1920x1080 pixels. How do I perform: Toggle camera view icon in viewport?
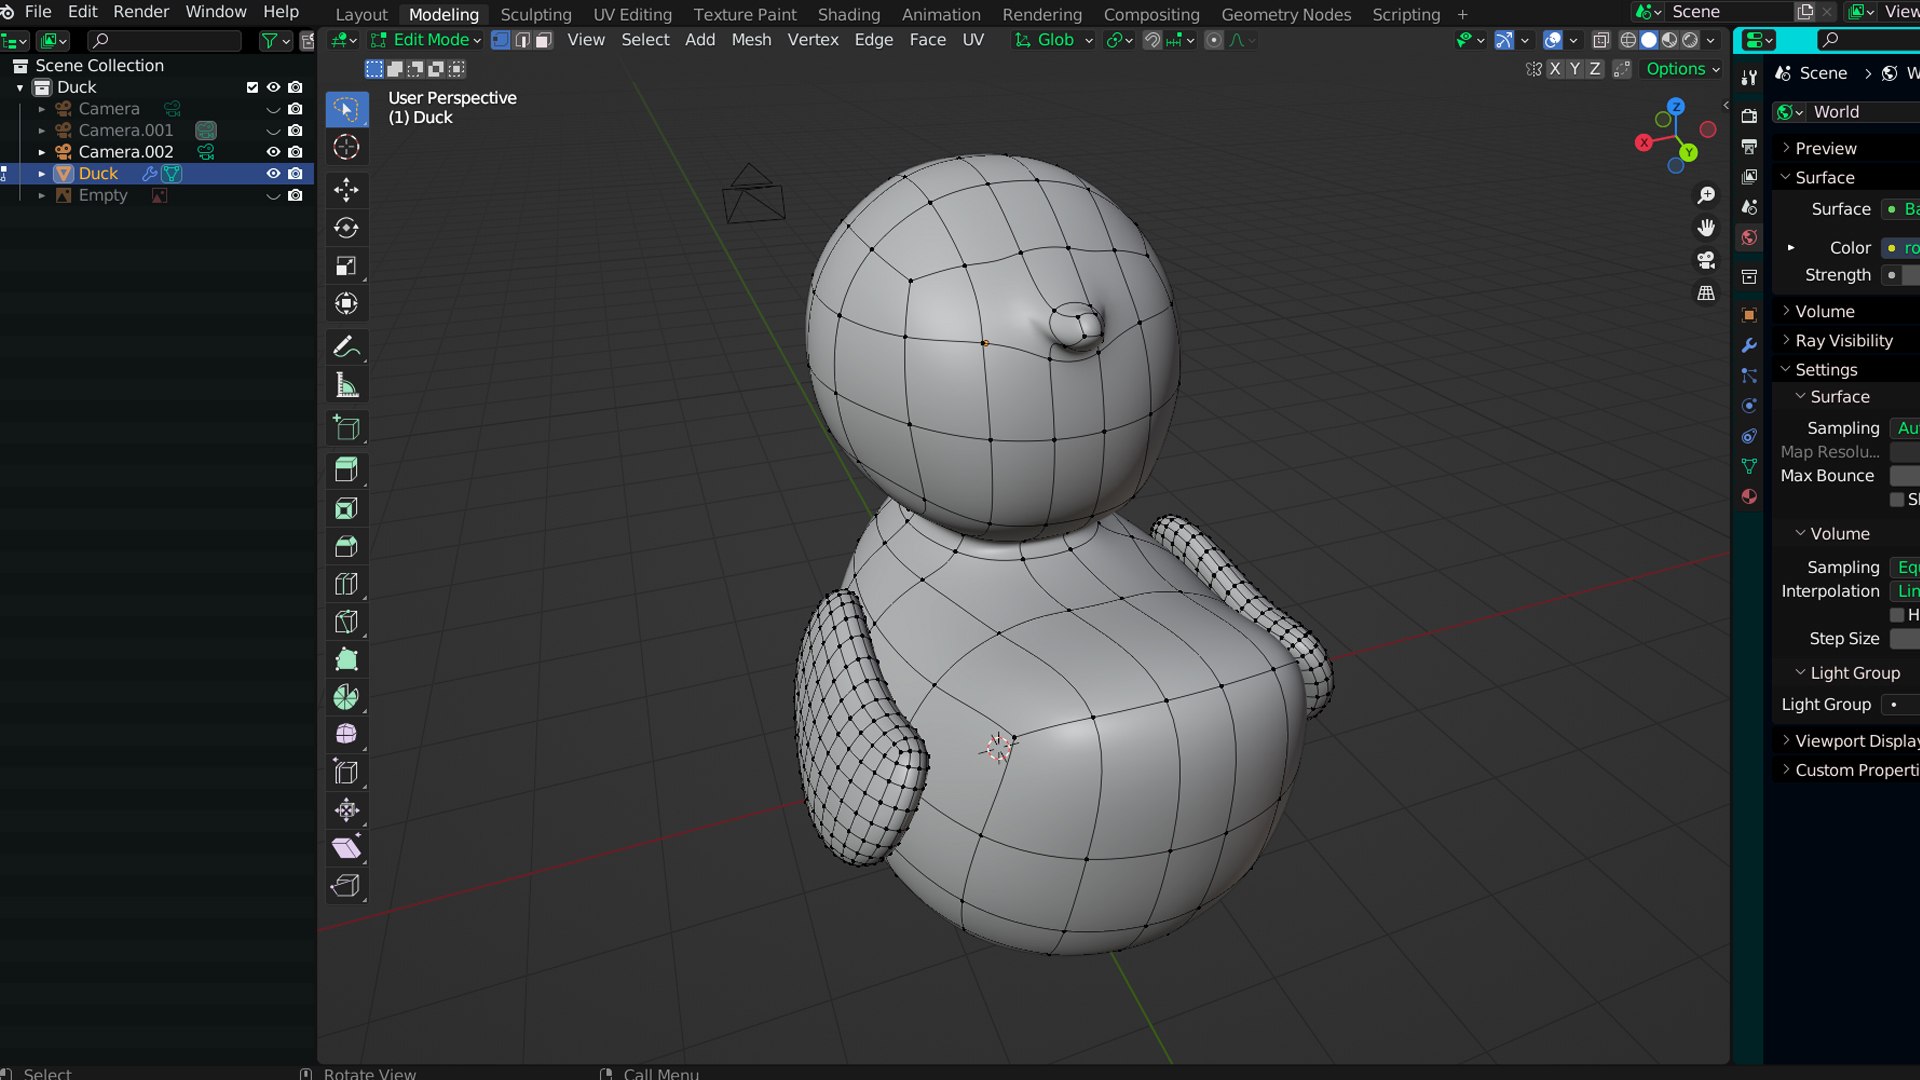(x=1706, y=260)
